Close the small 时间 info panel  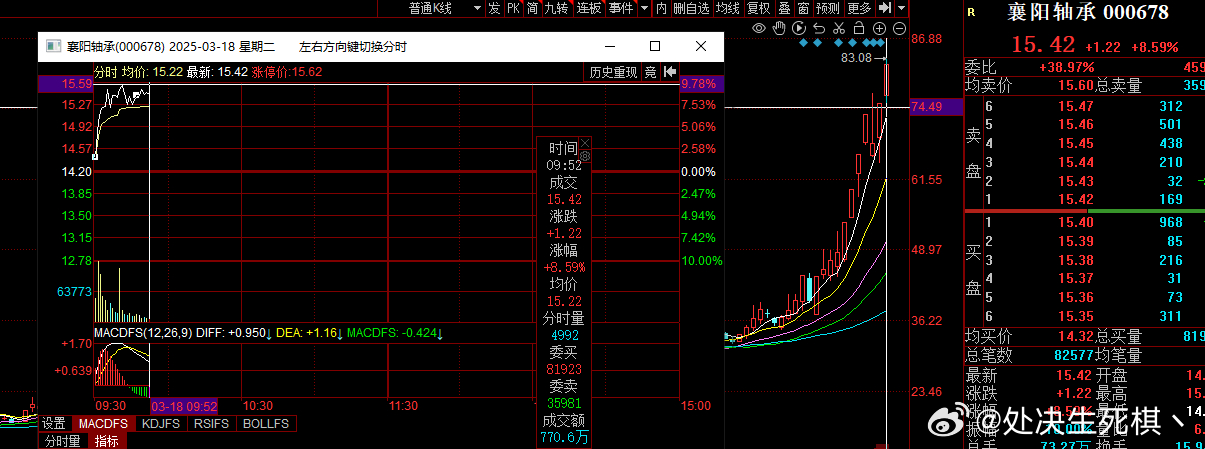click(586, 143)
